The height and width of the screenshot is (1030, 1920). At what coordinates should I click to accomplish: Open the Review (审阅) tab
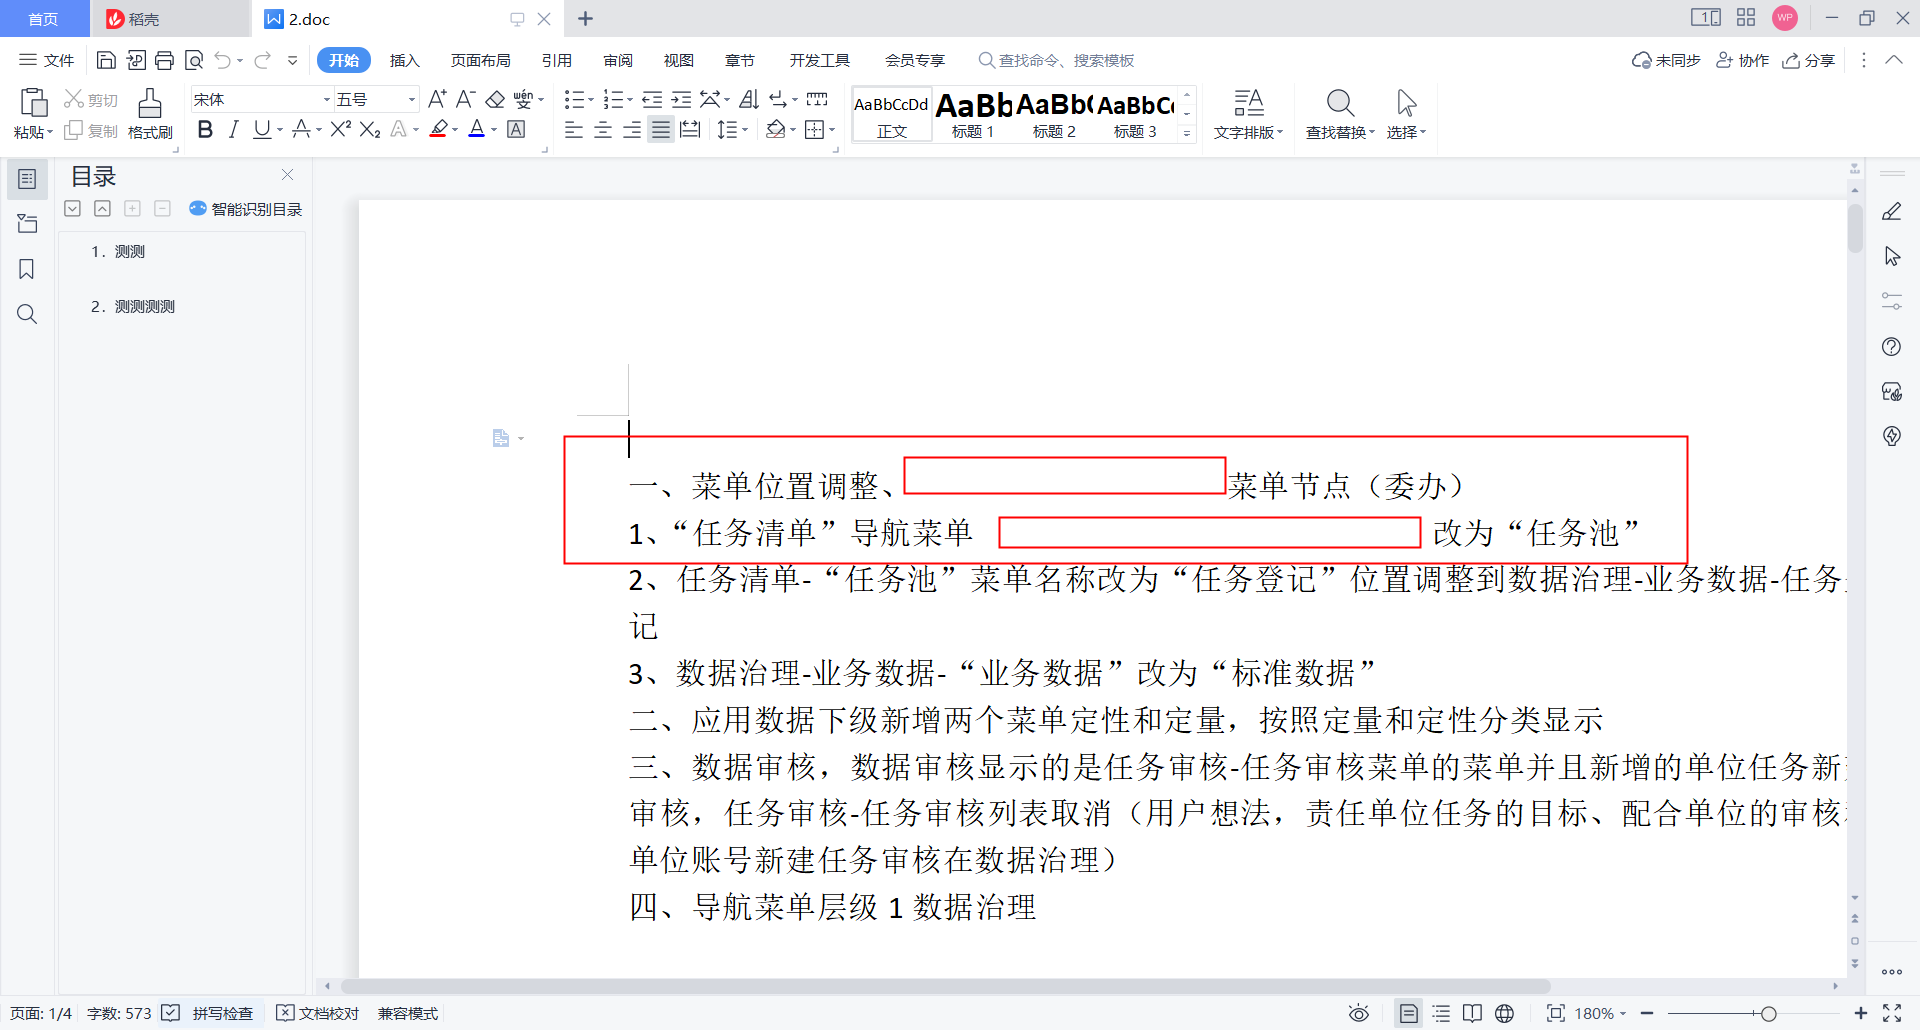(618, 60)
